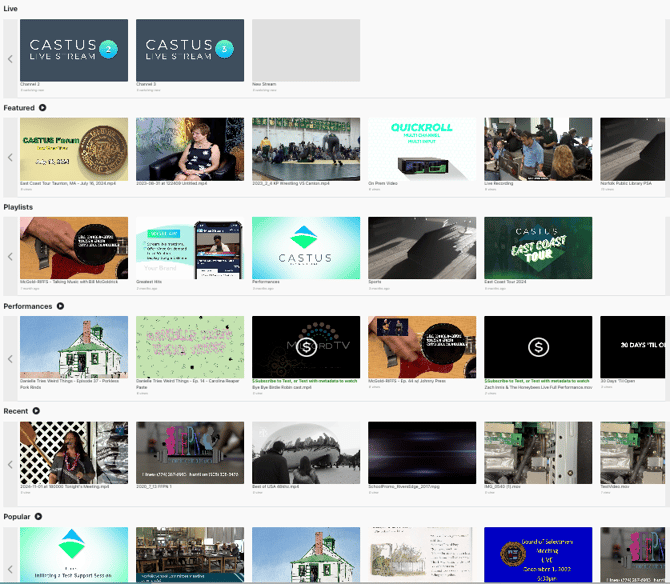Image resolution: width=670 pixels, height=584 pixels.
Task: Click left arrow in Recent row
Action: (10, 464)
